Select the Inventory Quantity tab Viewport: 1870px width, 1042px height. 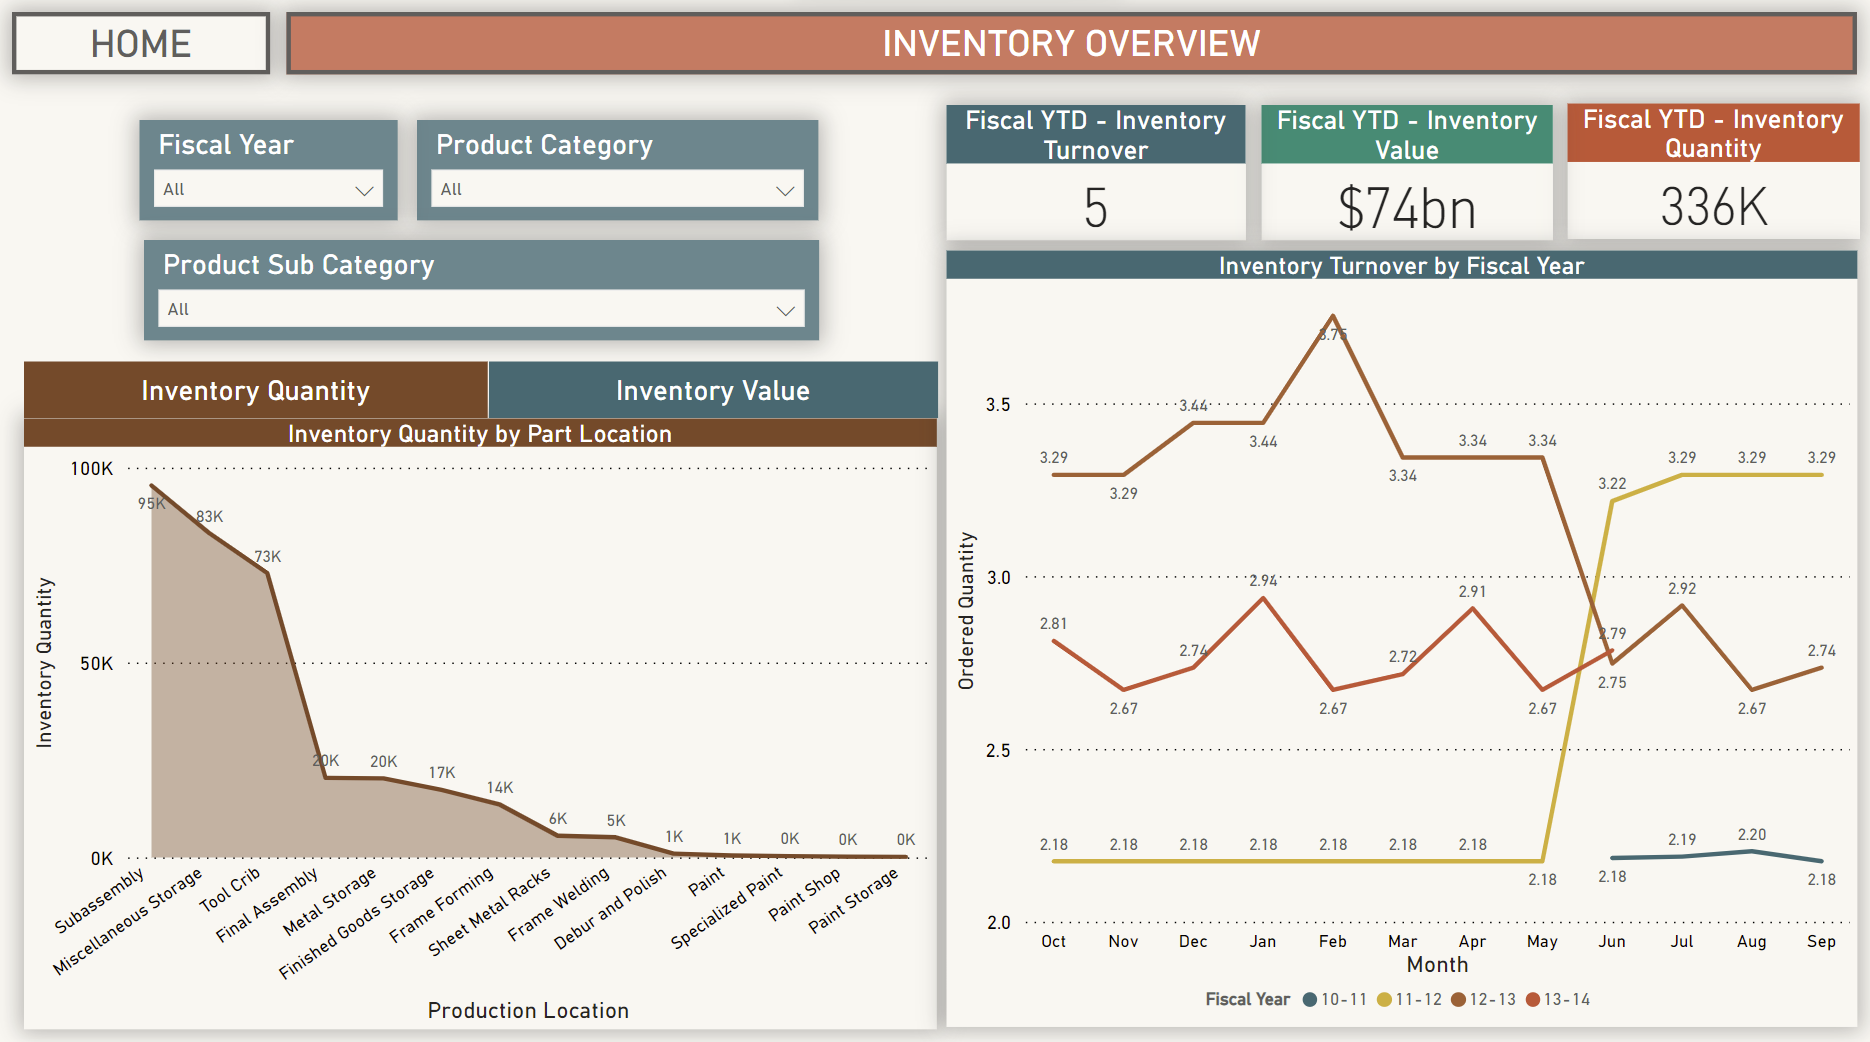point(255,390)
